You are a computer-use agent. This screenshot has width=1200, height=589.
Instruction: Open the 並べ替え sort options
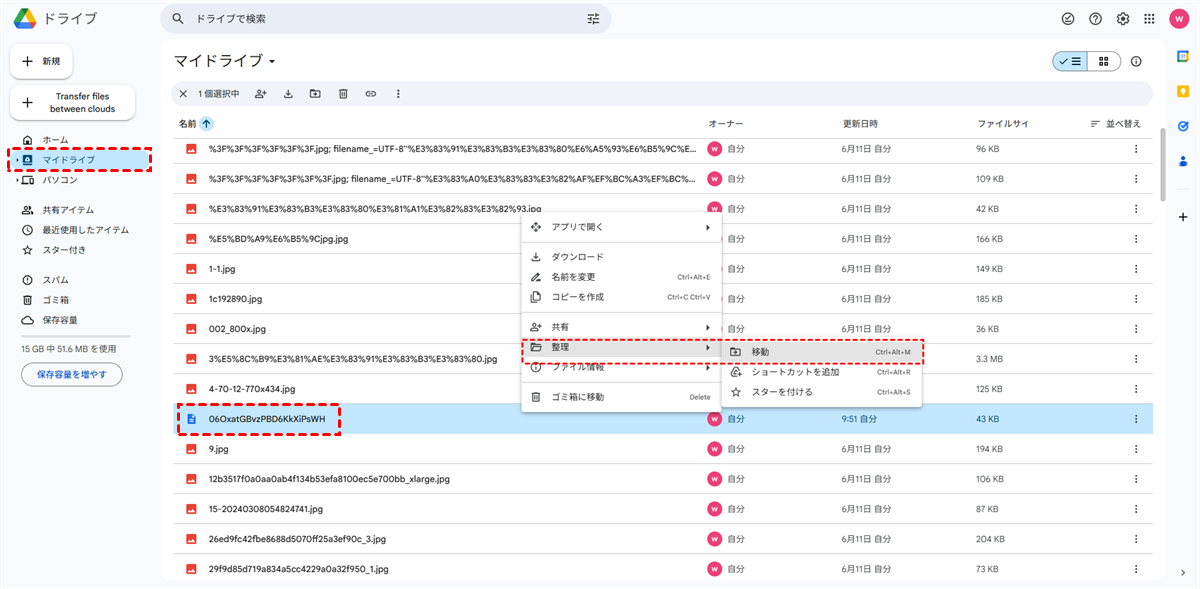pos(1115,124)
